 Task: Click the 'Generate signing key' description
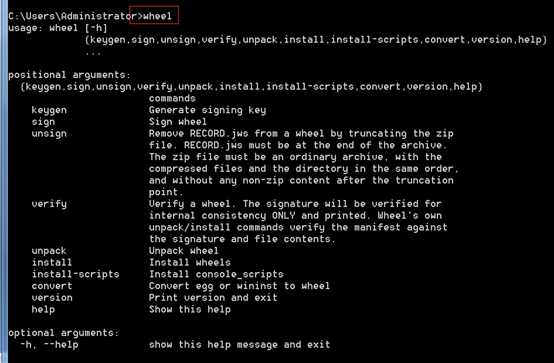coord(207,110)
